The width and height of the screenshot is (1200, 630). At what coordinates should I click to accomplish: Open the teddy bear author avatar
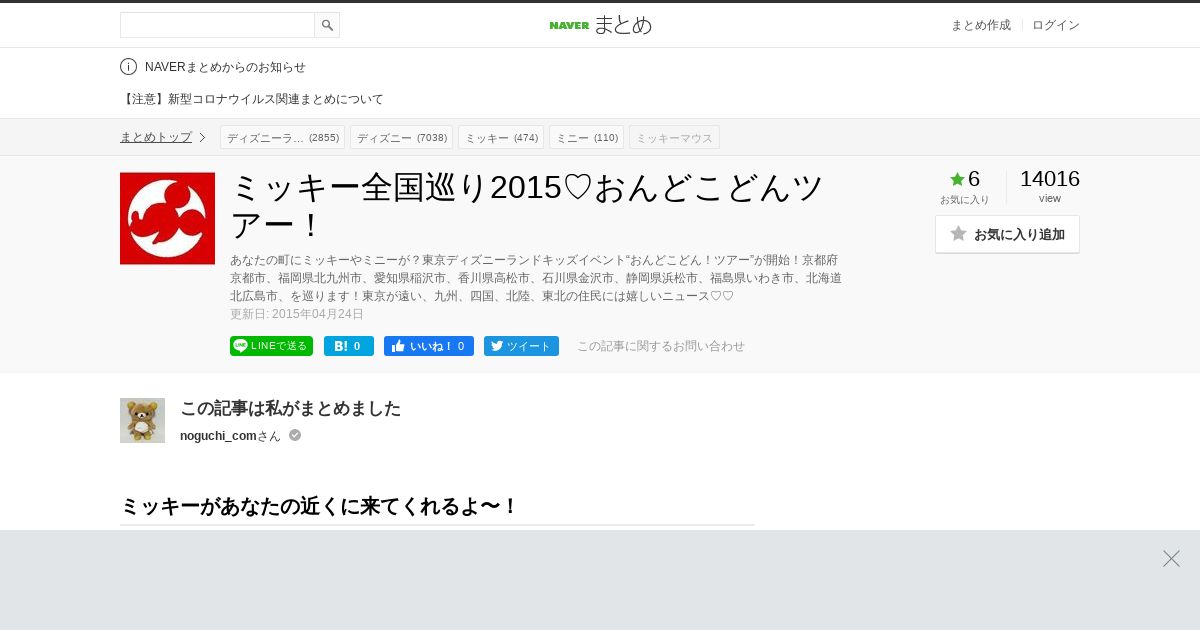(x=142, y=420)
